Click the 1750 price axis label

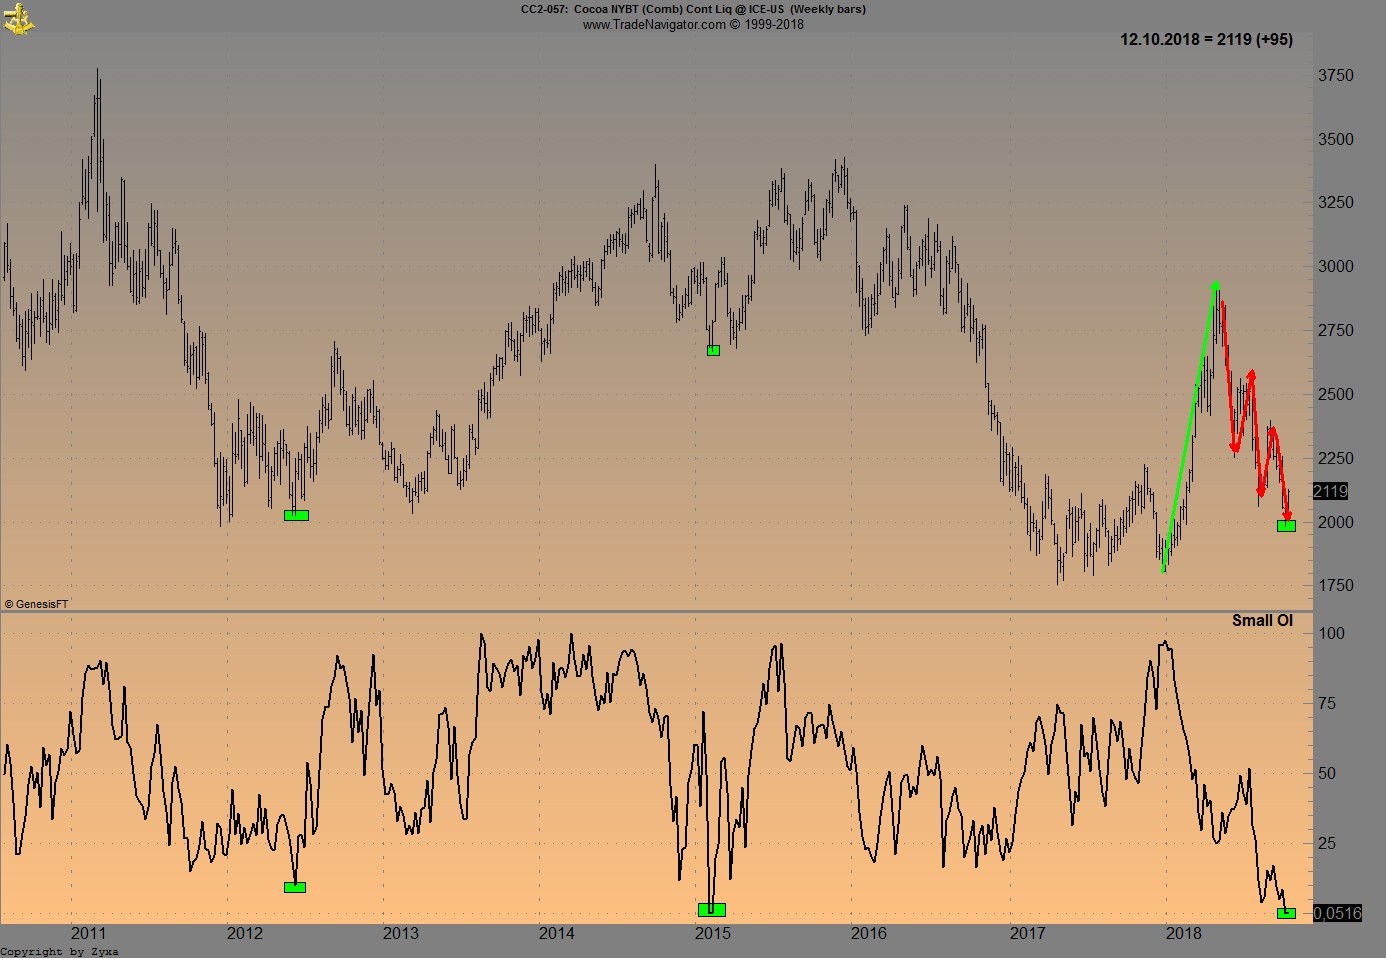pos(1336,585)
